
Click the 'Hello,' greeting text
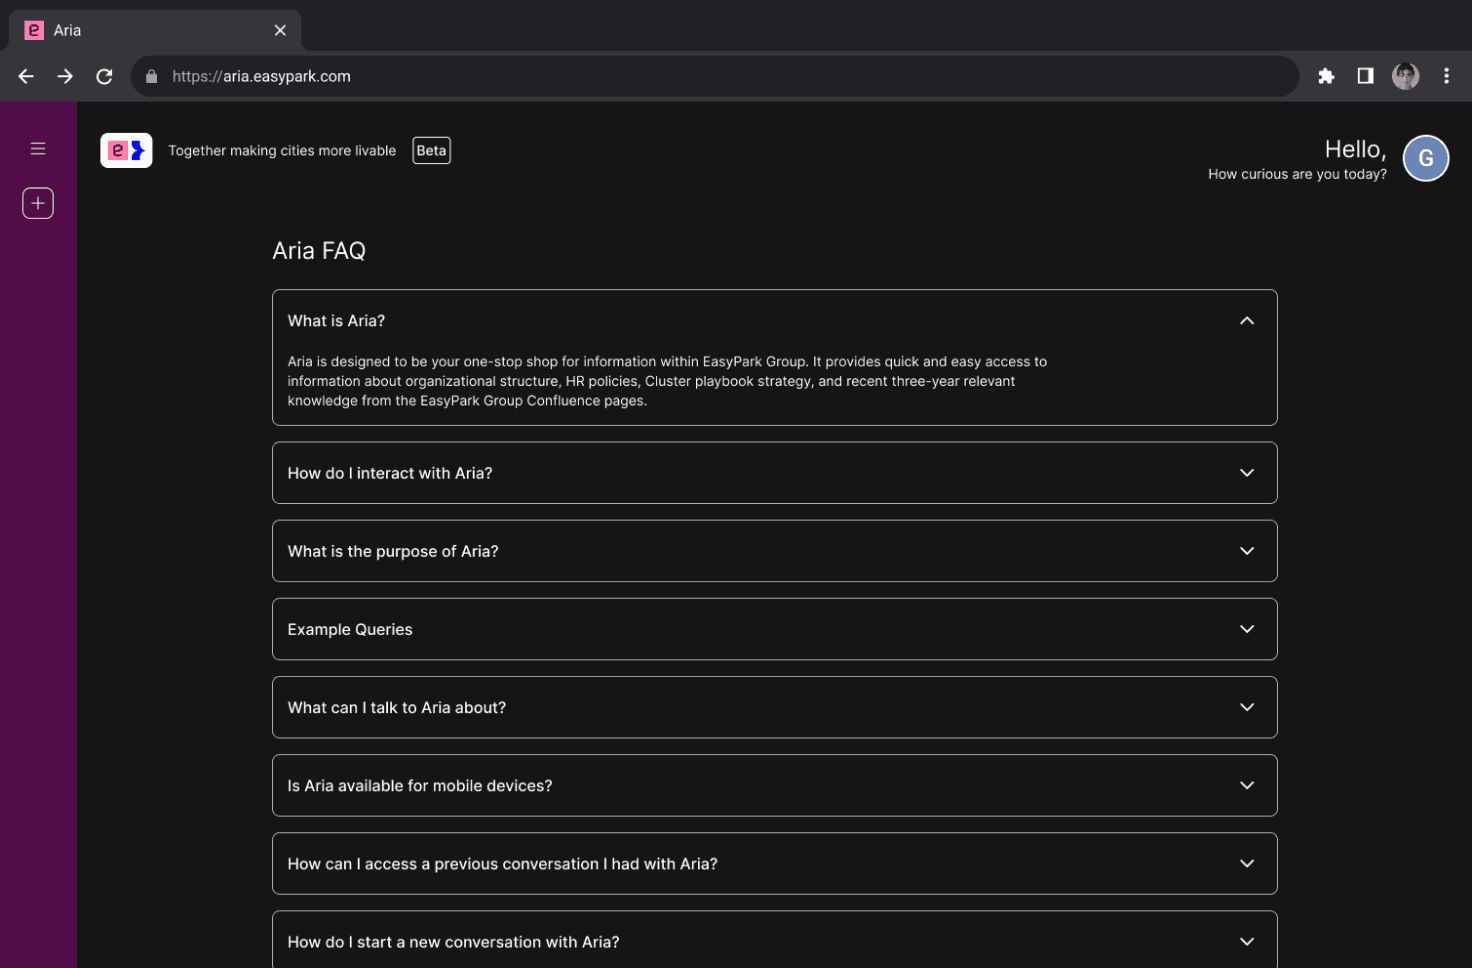pos(1355,149)
